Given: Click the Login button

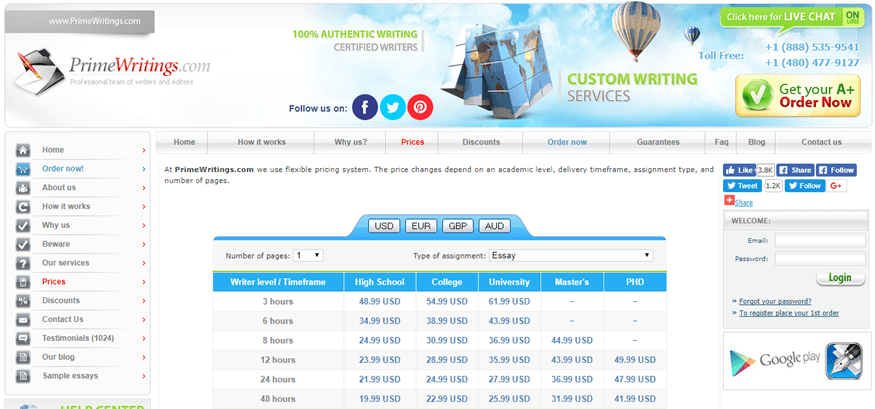Looking at the screenshot, I should pos(840,277).
